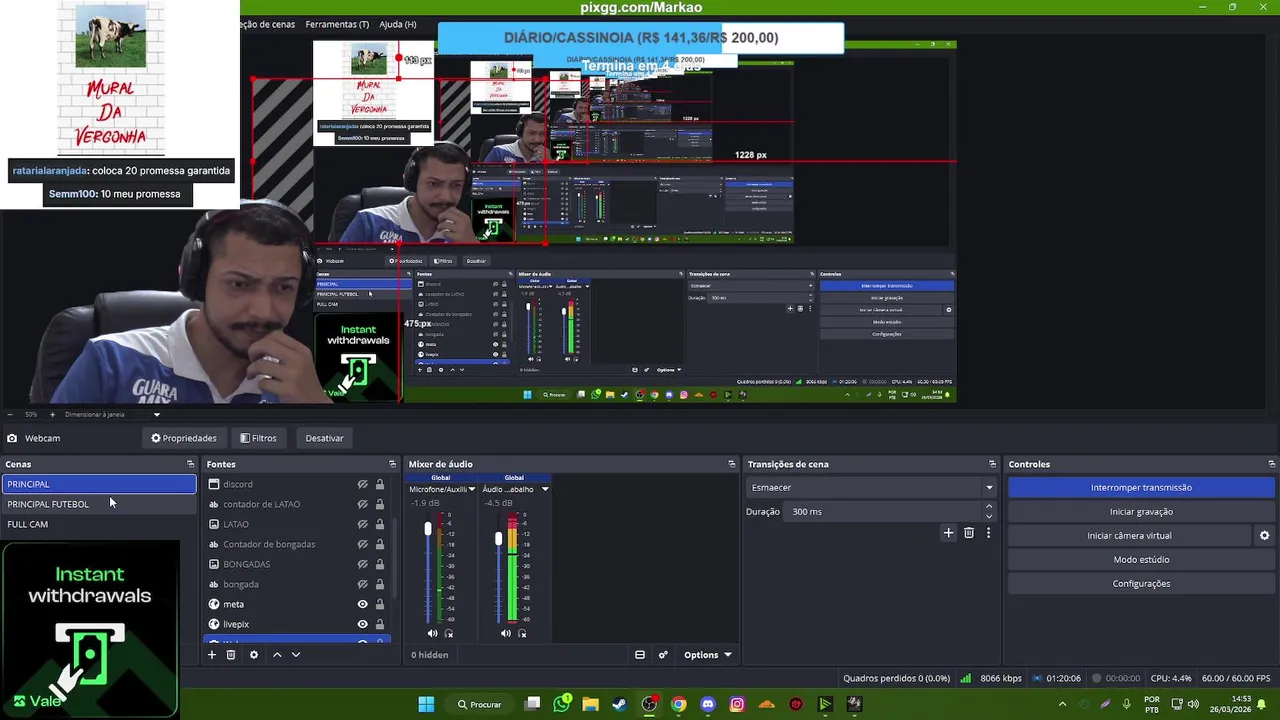
Task: Open Propriedades for the Webcam source
Action: click(x=184, y=438)
